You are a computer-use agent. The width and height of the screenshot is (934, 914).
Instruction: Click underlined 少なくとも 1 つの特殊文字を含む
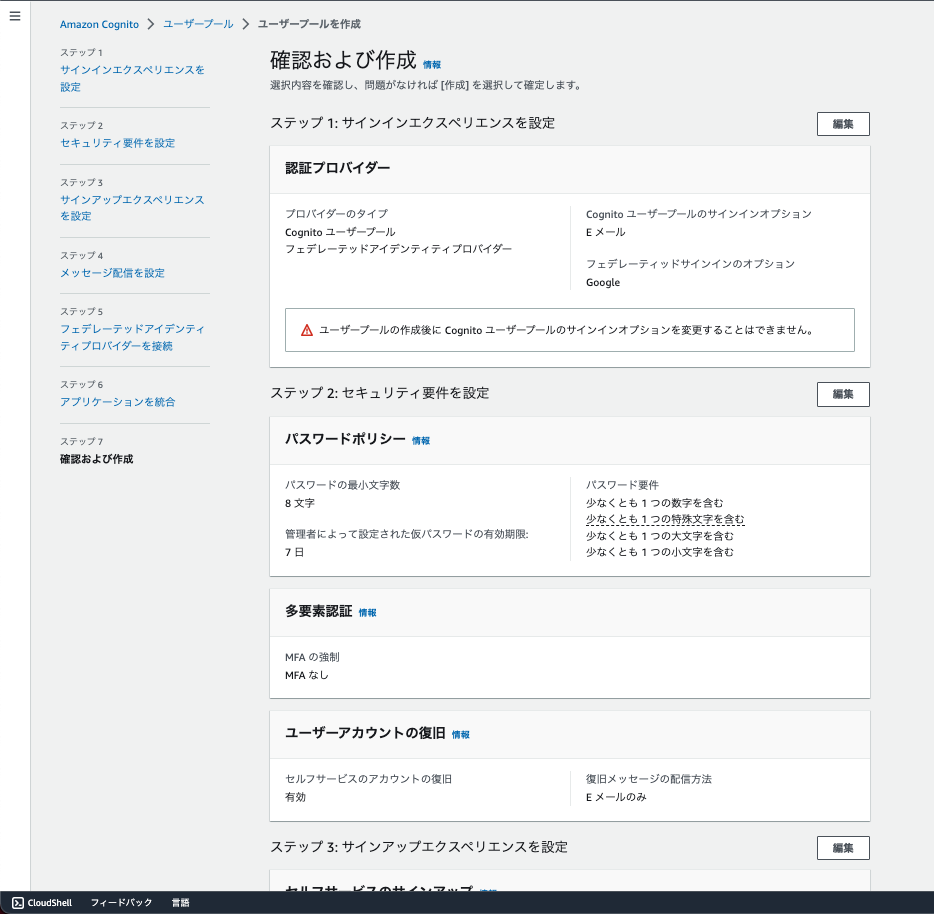(x=665, y=520)
